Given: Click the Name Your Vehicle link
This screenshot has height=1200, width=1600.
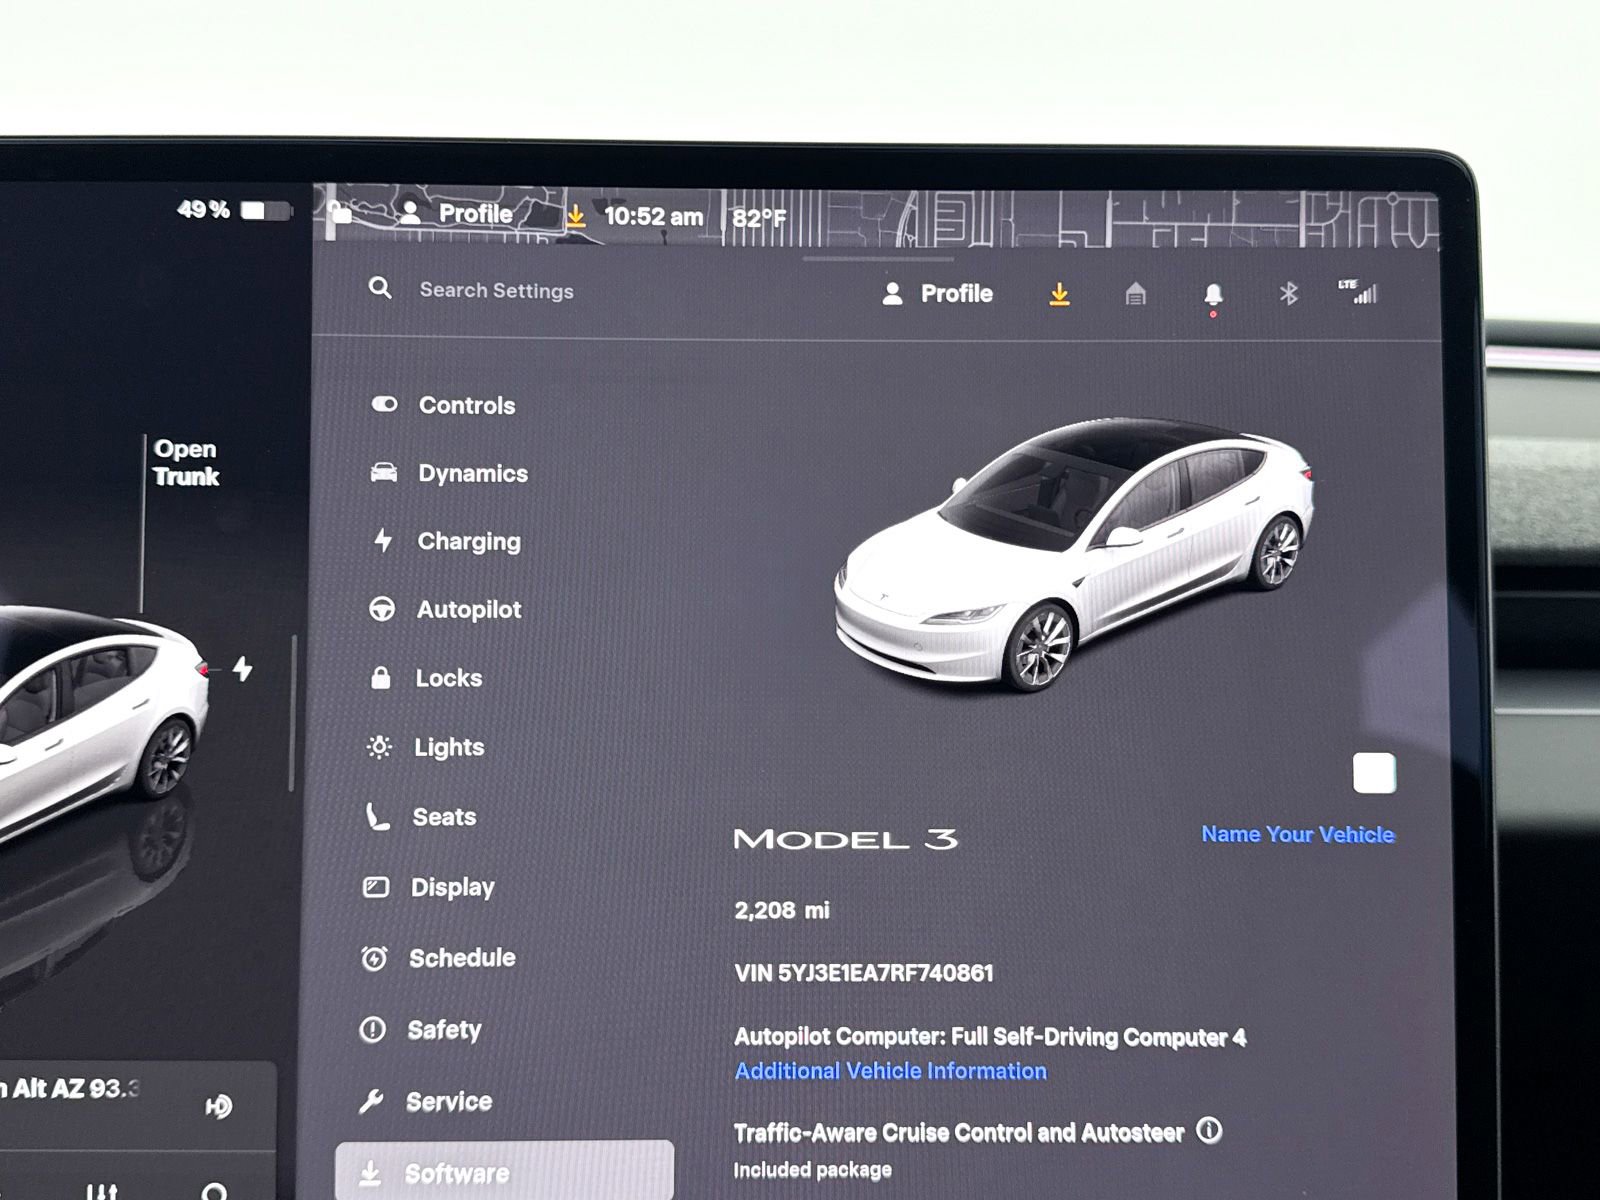Looking at the screenshot, I should (1298, 834).
